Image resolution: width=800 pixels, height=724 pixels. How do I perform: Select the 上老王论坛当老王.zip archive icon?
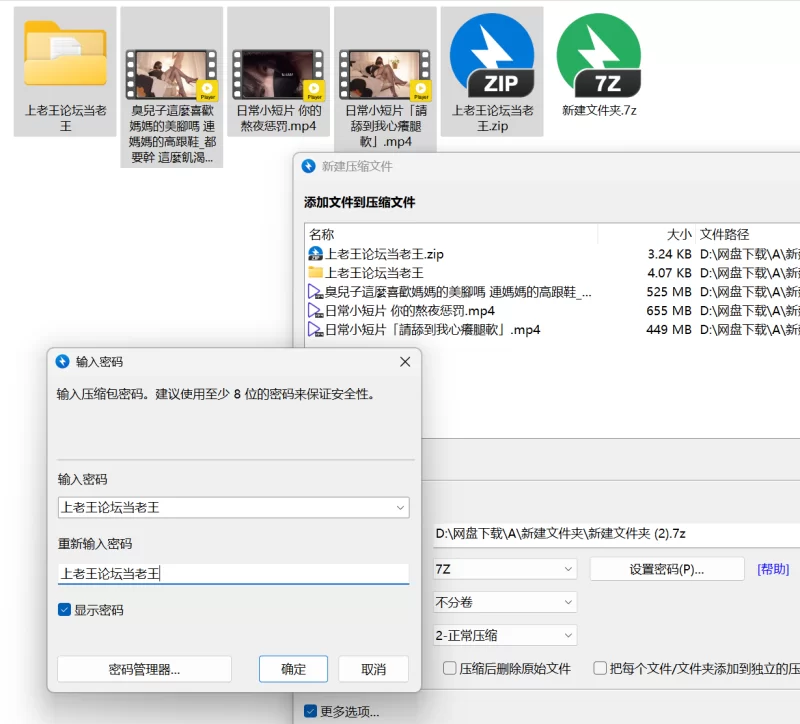tap(492, 55)
